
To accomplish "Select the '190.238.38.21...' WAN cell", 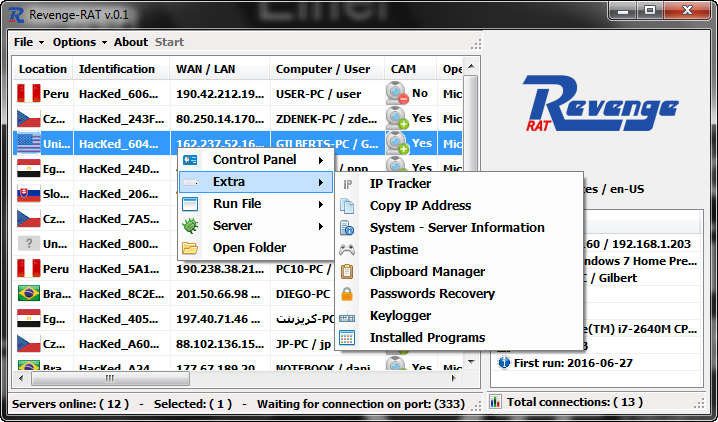I will pos(220,269).
